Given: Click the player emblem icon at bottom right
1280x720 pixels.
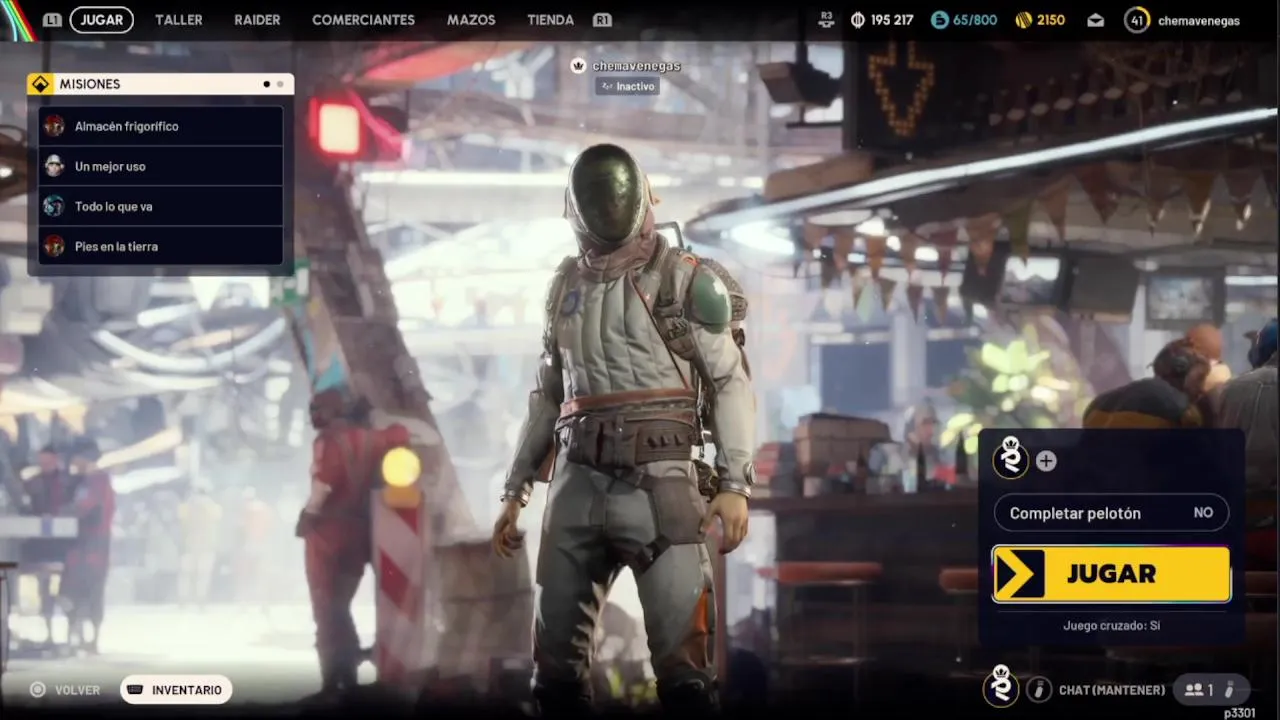Looking at the screenshot, I should (x=1001, y=687).
